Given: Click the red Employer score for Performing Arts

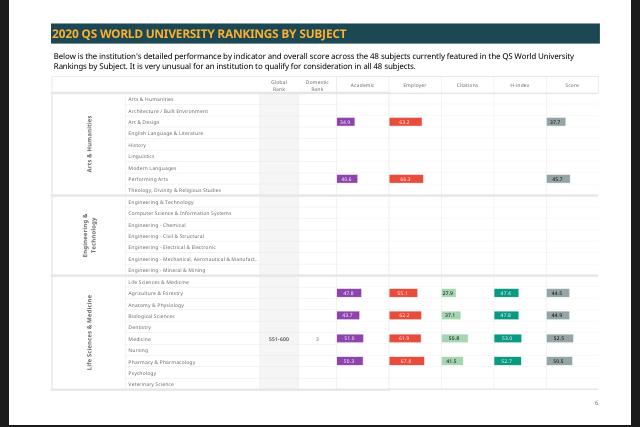Looking at the screenshot, I should [405, 179].
